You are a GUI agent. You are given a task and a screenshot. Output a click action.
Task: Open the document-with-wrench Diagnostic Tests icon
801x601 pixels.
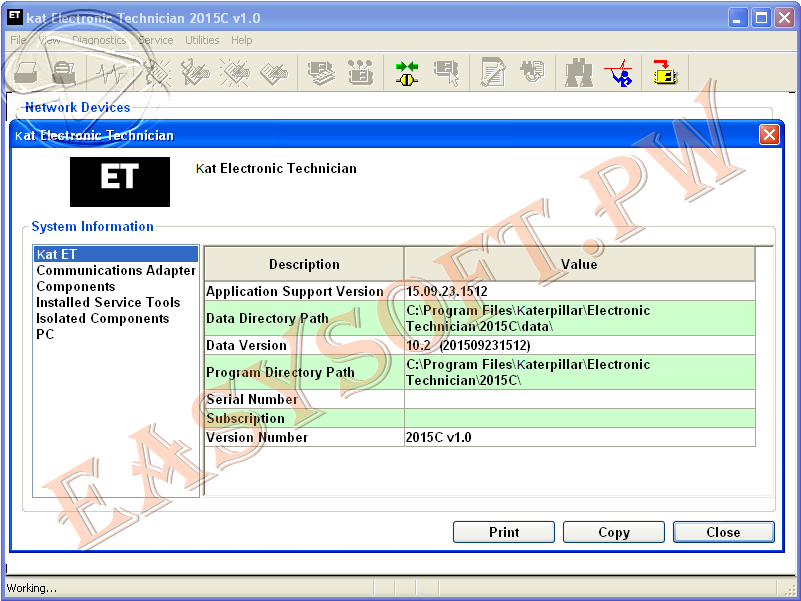point(493,72)
